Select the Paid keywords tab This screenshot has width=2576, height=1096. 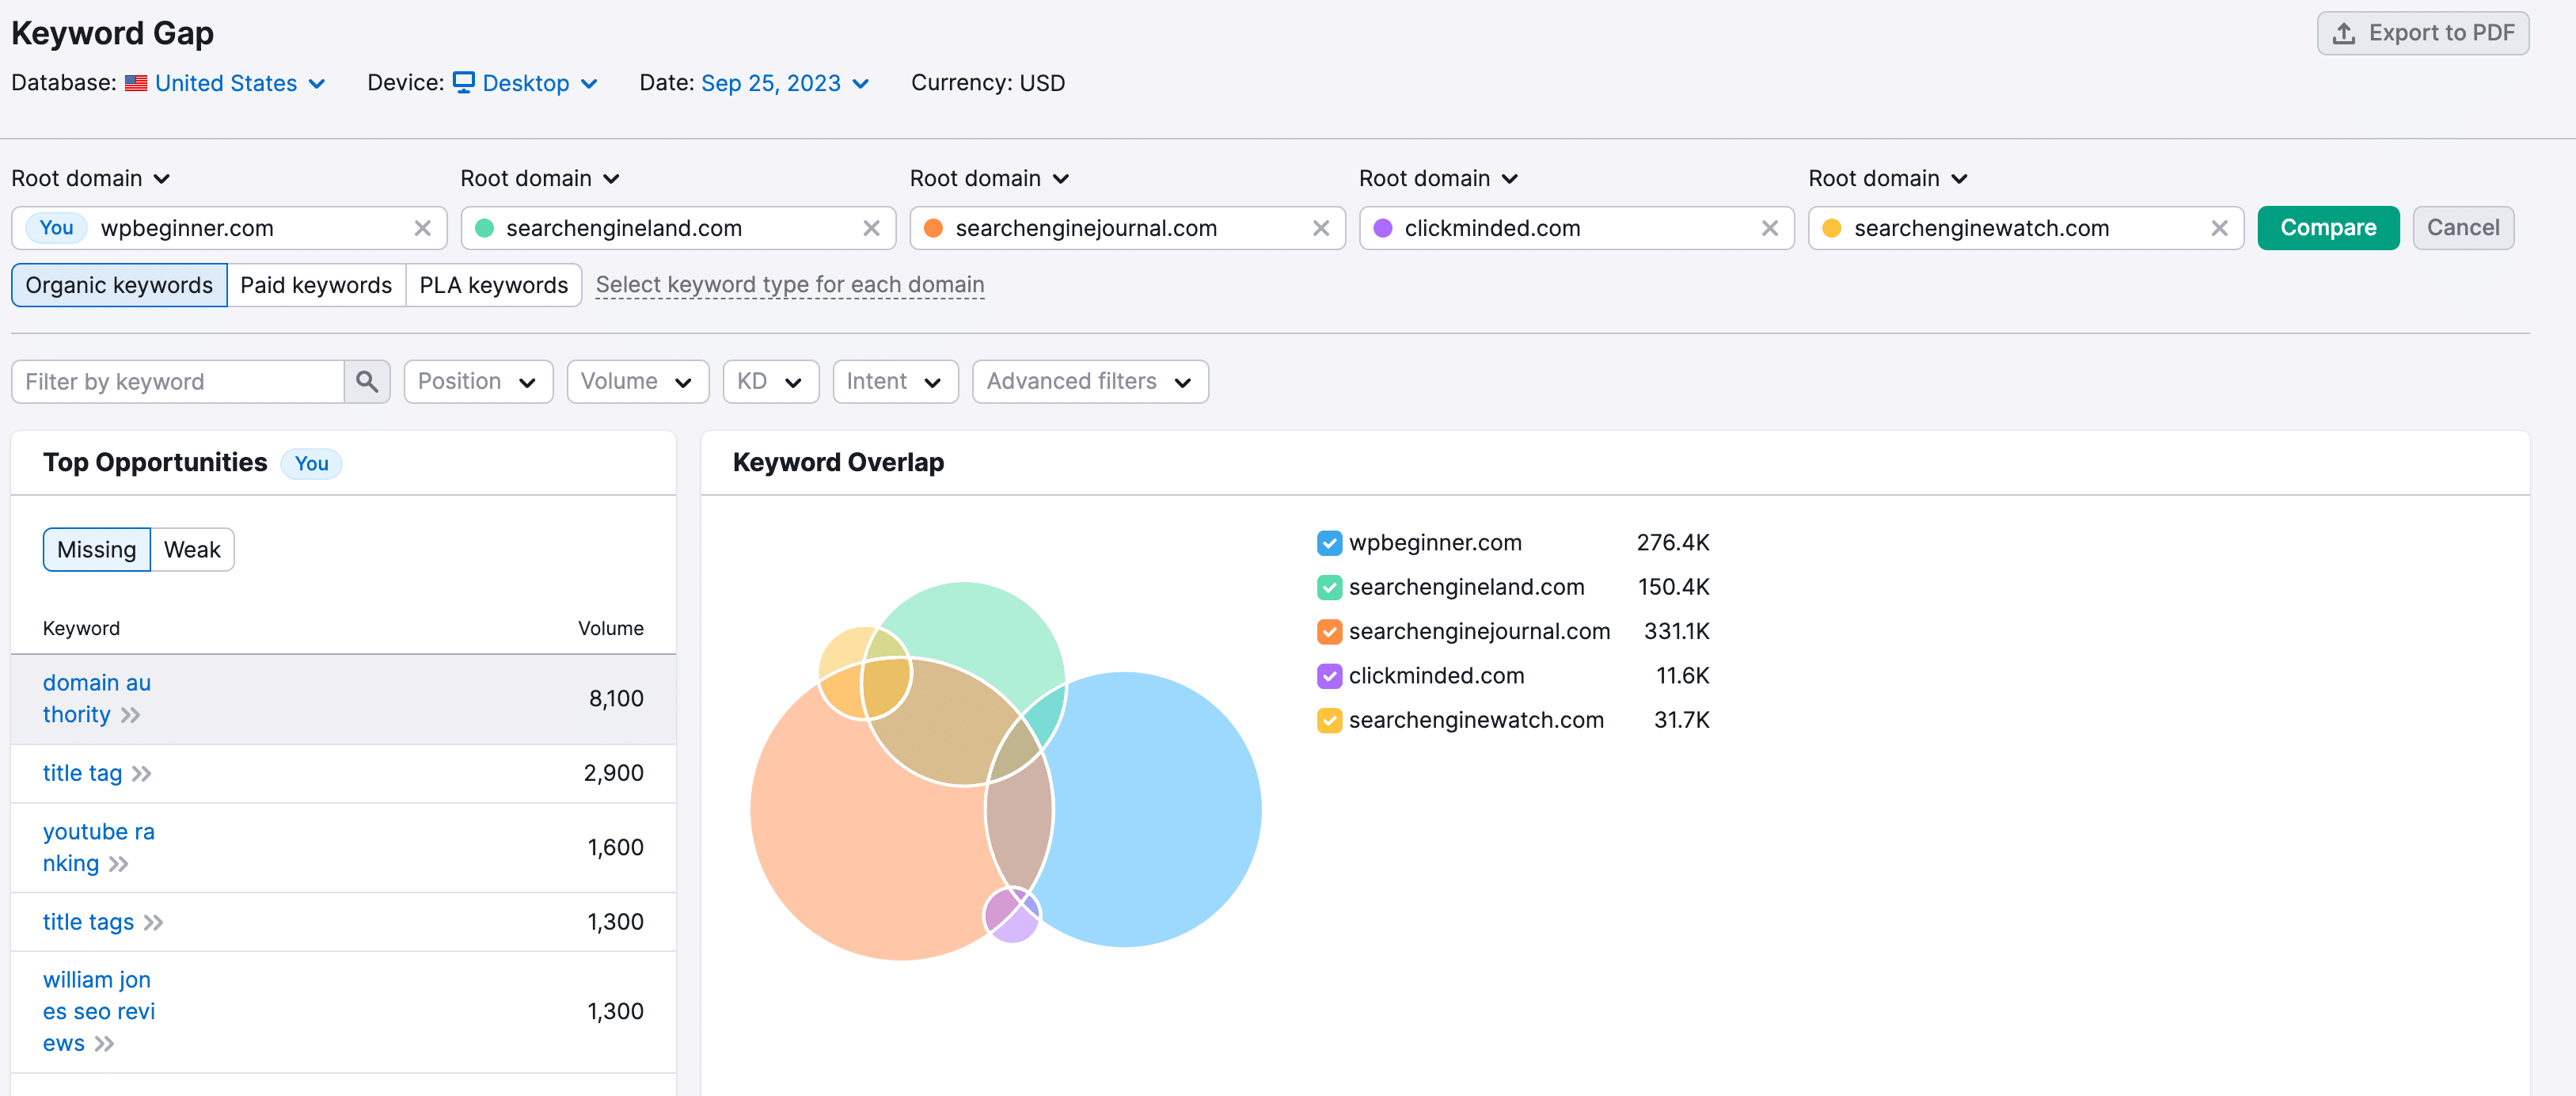click(x=316, y=285)
